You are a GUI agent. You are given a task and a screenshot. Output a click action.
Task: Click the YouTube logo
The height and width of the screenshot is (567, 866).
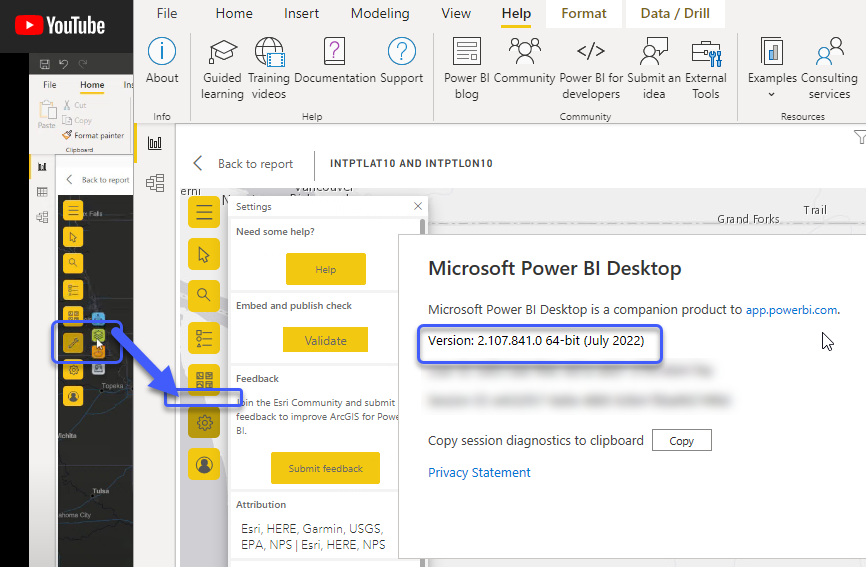[60, 25]
